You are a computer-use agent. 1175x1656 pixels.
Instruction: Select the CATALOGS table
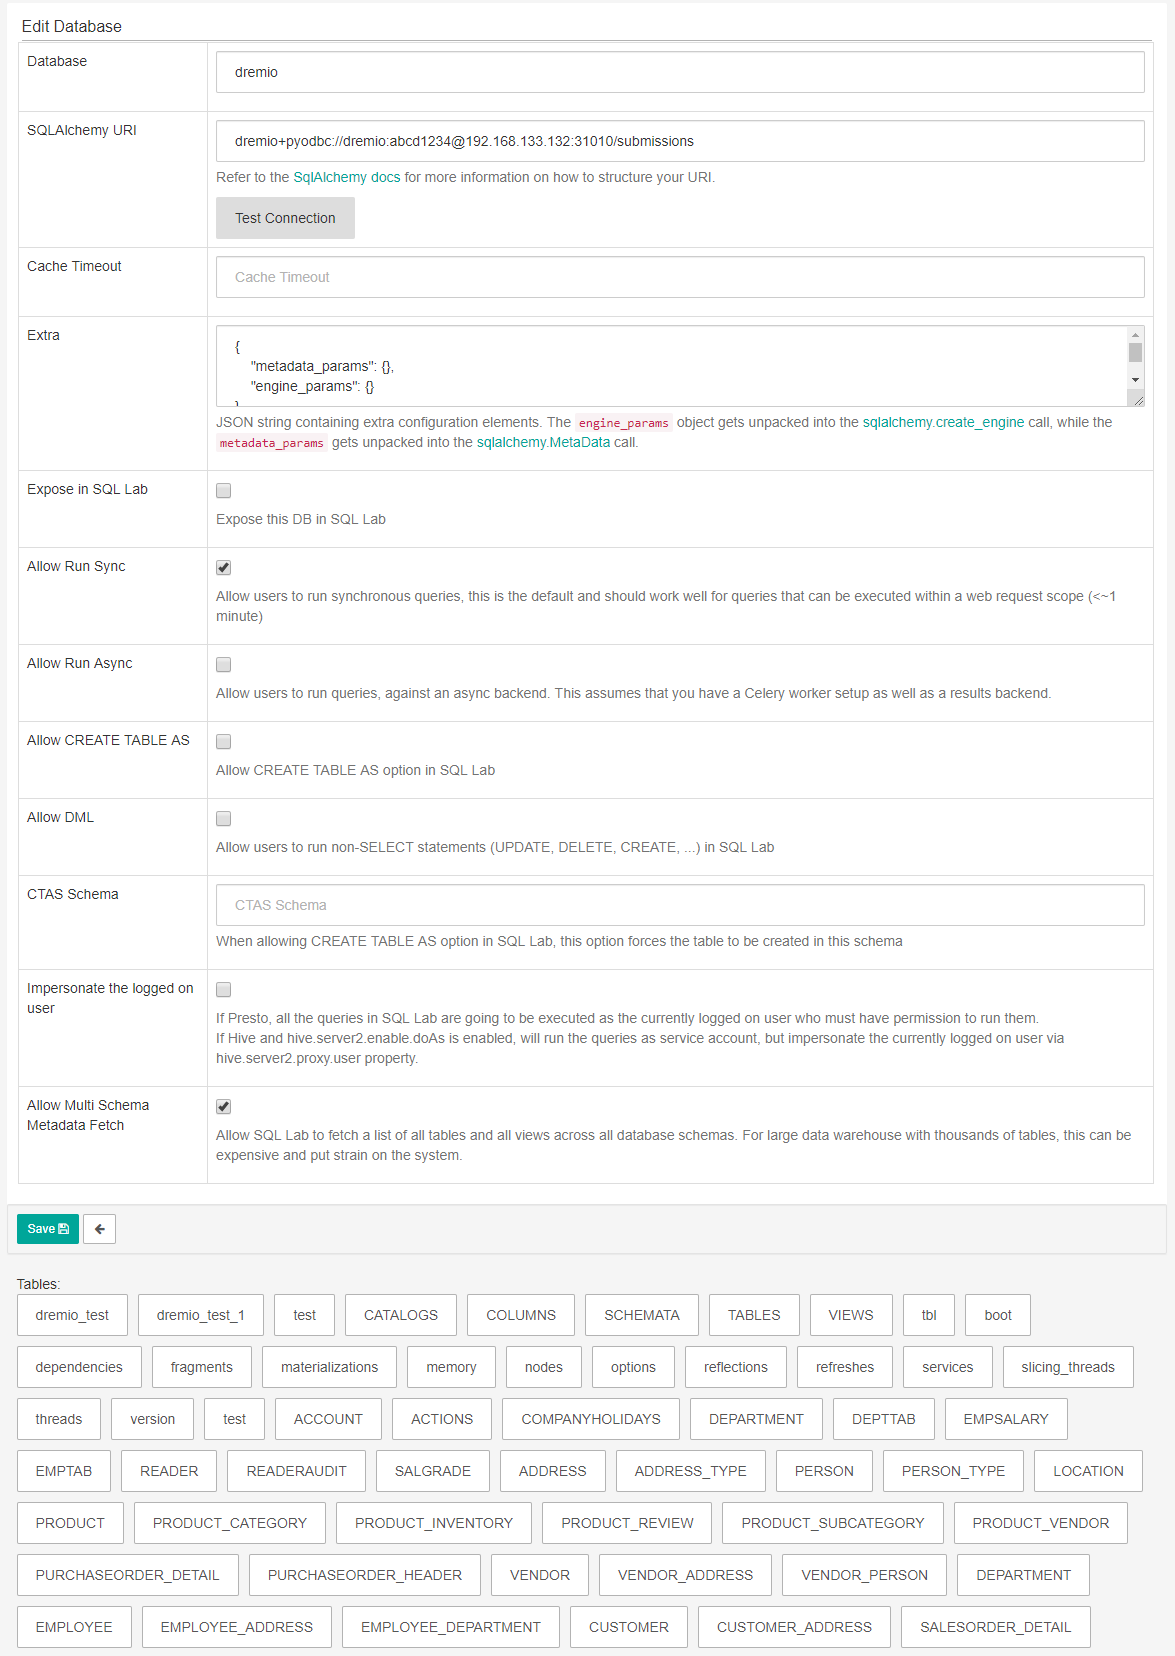point(401,1315)
